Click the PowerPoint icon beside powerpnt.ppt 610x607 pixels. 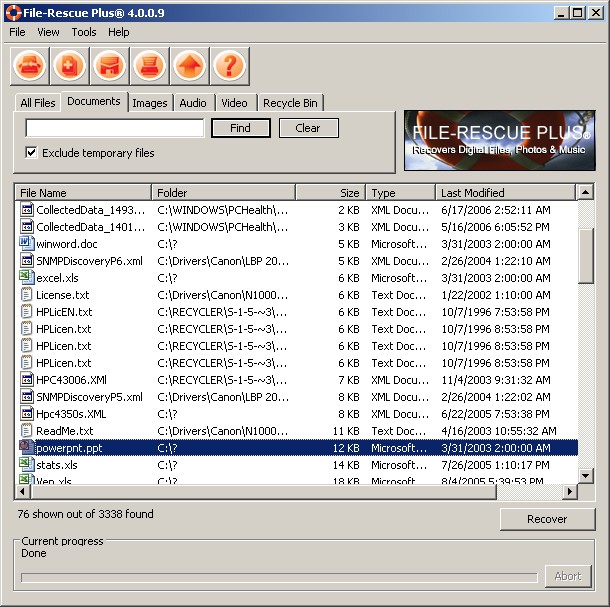point(26,447)
